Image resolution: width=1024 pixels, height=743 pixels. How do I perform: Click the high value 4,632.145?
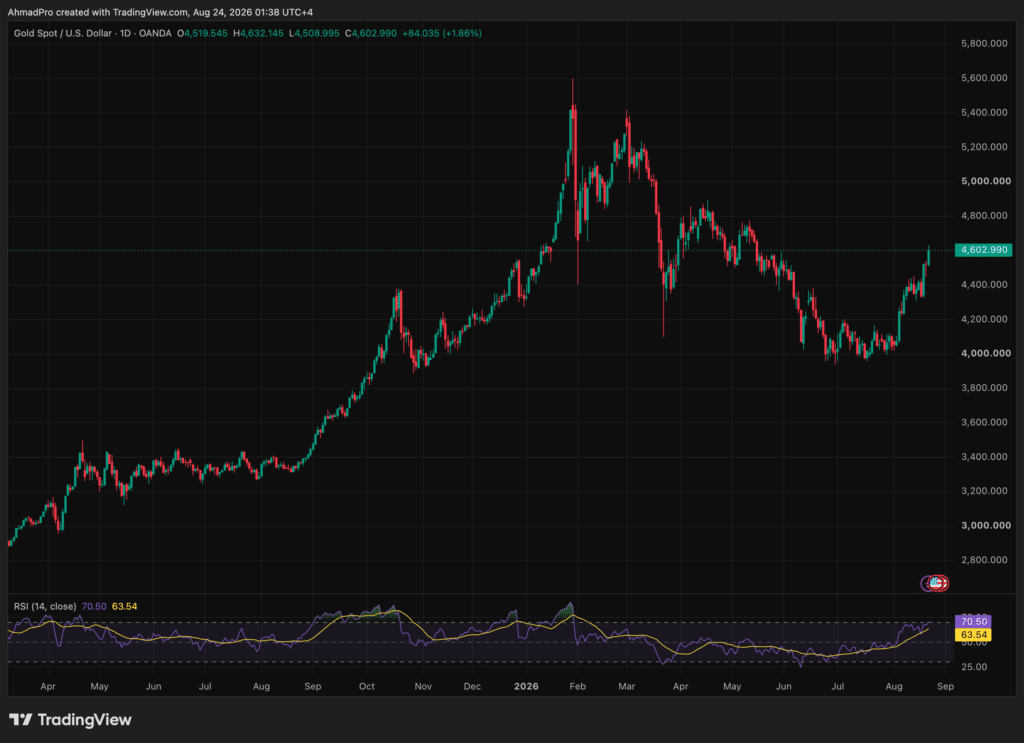tap(262, 33)
